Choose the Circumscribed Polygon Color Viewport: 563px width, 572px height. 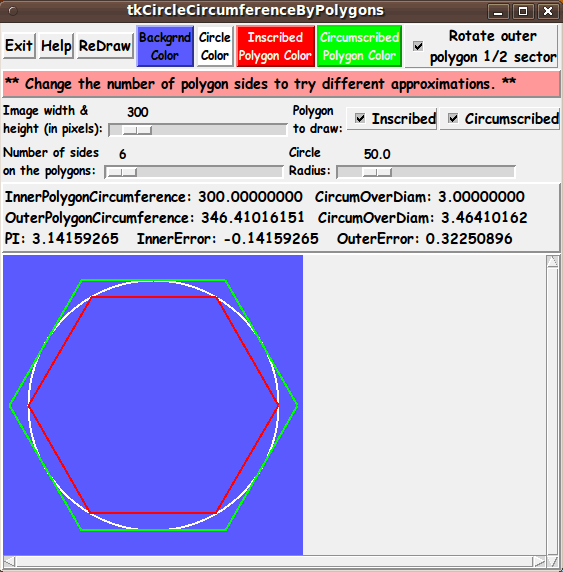click(x=359, y=46)
